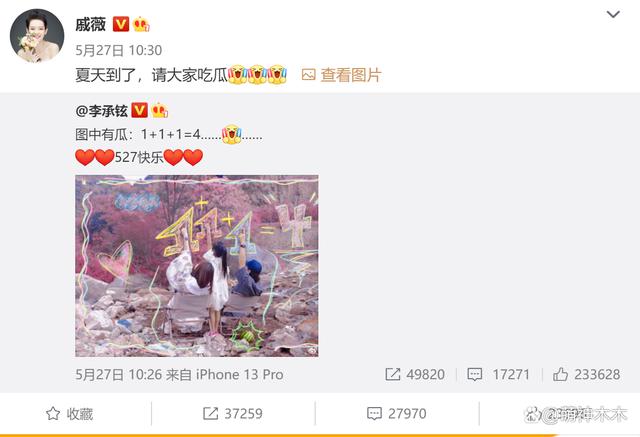Screen dimensions: 640x437
Task: Like the original post with 233628 likes
Action: point(587,374)
